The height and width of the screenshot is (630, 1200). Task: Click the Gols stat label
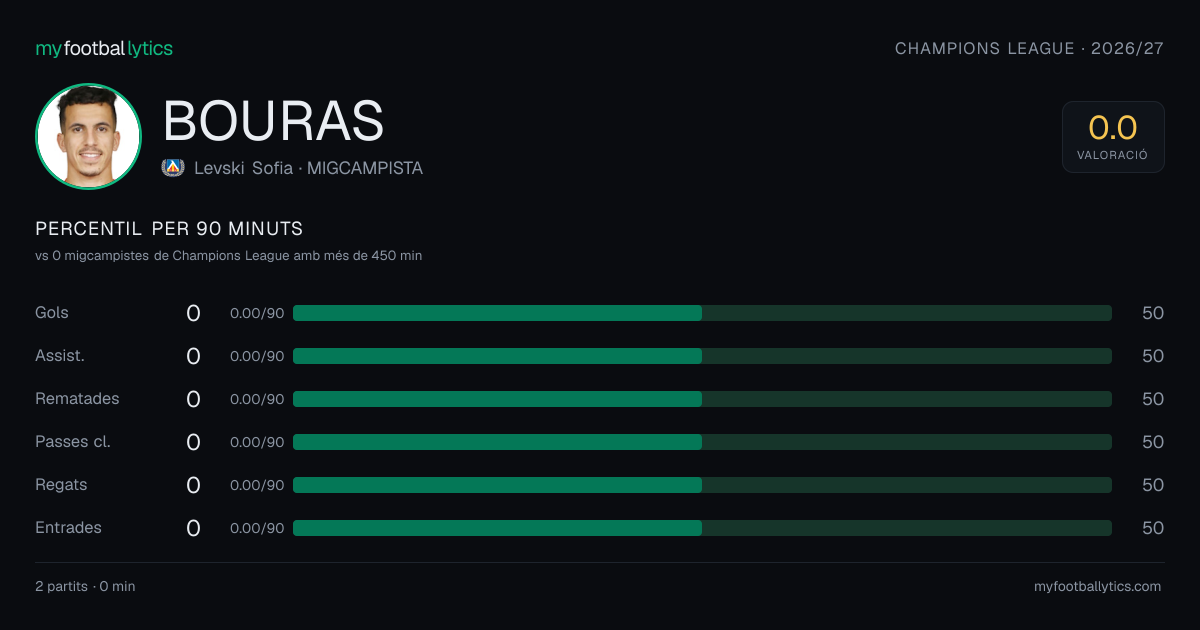[x=52, y=313]
